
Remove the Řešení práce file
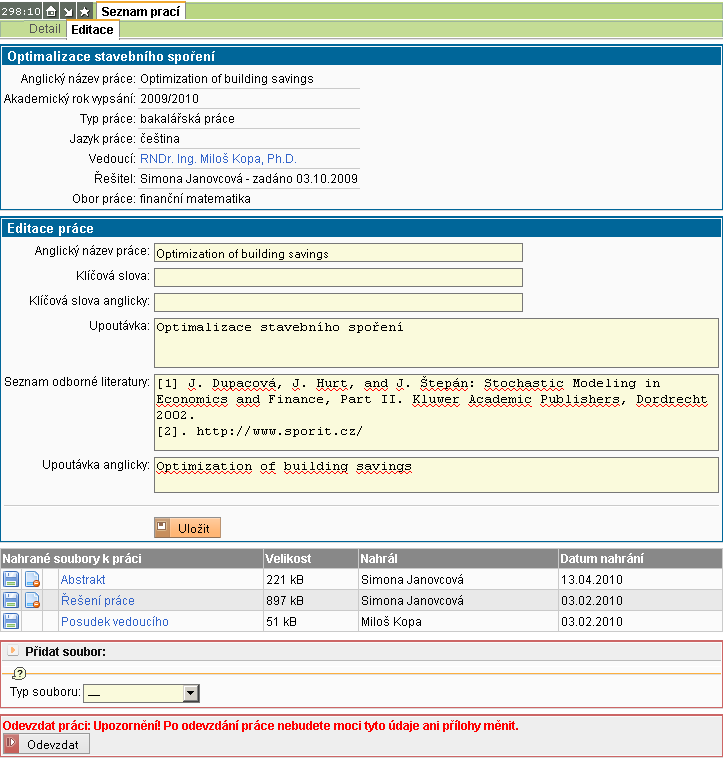tap(32, 600)
